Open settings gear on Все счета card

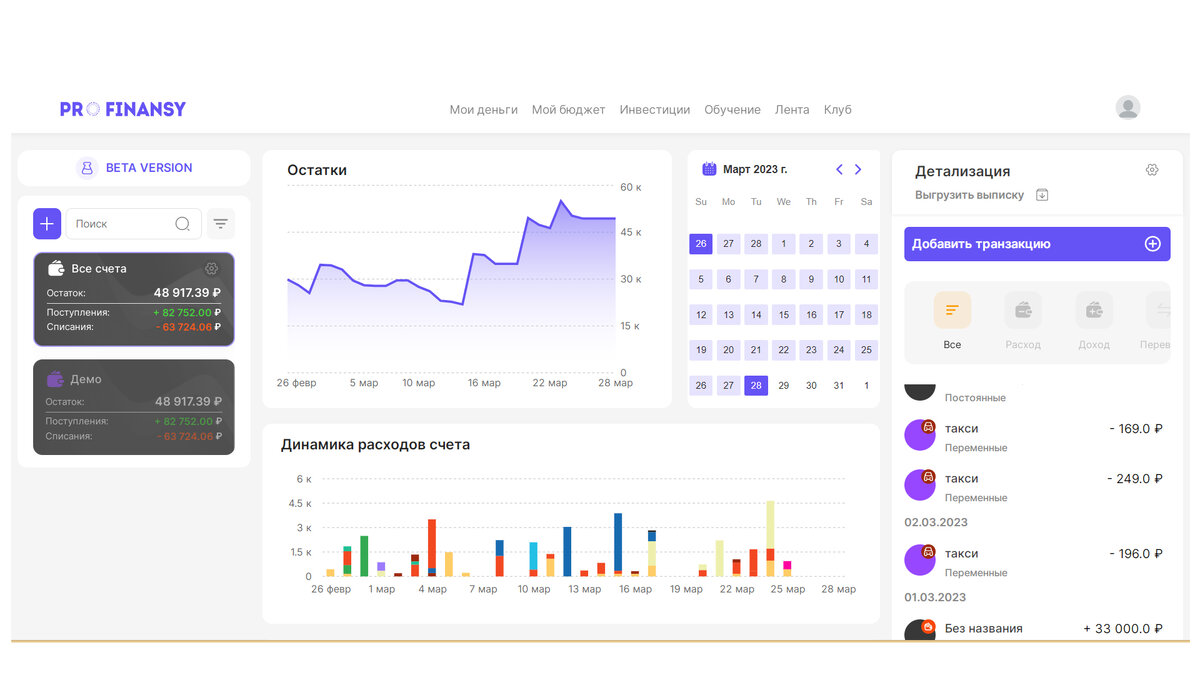point(211,268)
